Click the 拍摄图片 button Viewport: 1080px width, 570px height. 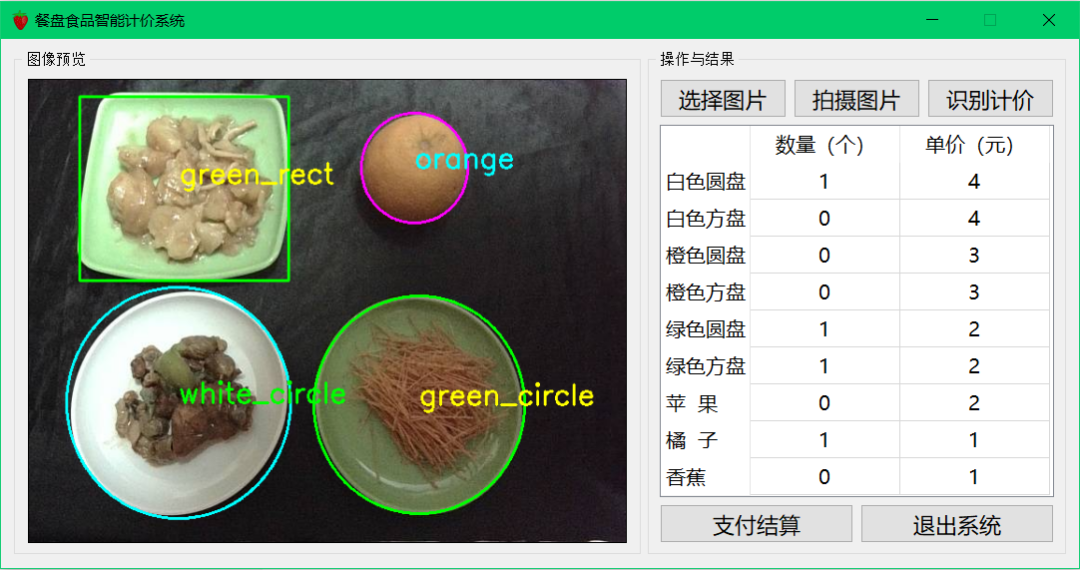(856, 99)
